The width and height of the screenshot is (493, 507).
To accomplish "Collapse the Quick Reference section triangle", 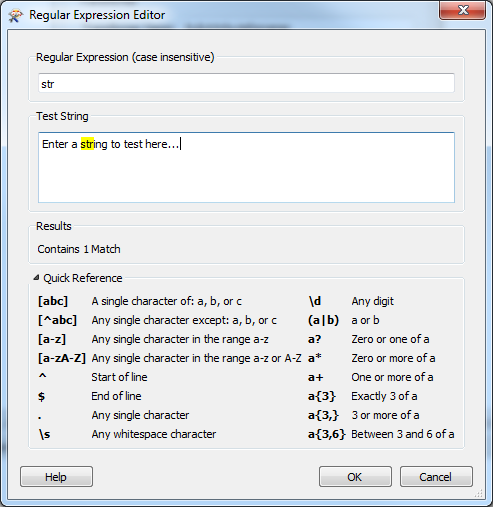I will pos(36,277).
